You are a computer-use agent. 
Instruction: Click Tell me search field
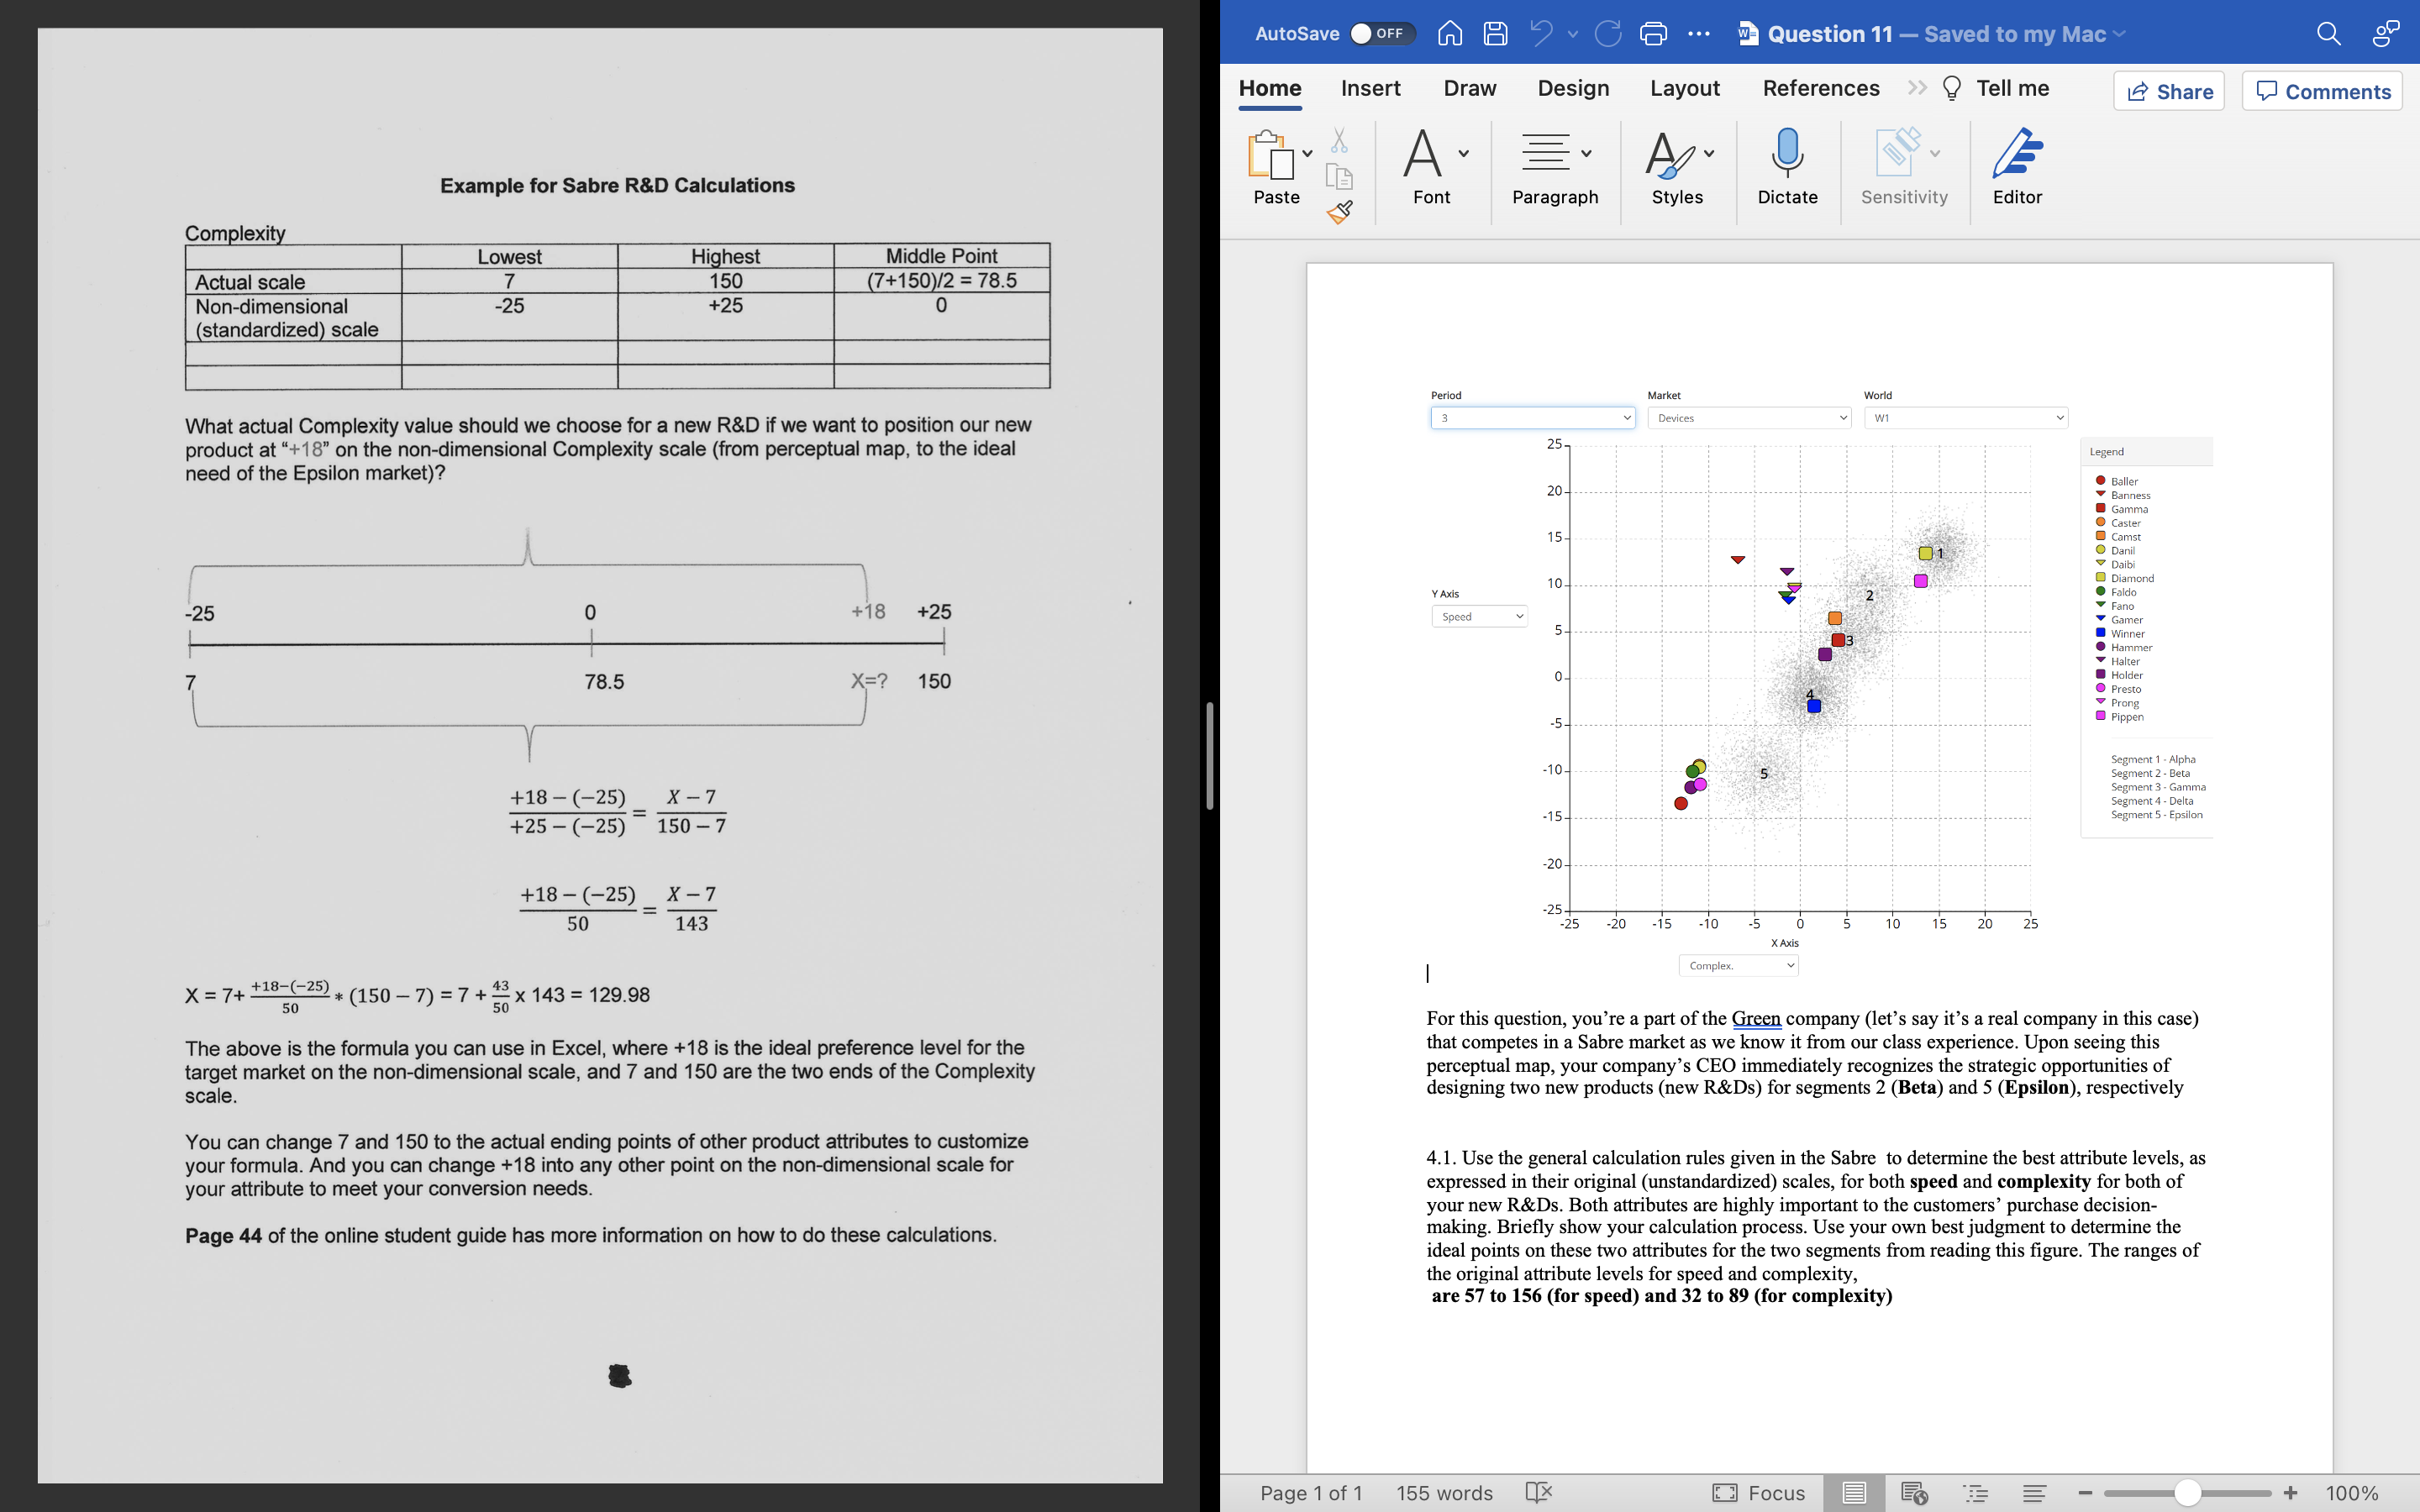coord(2012,87)
